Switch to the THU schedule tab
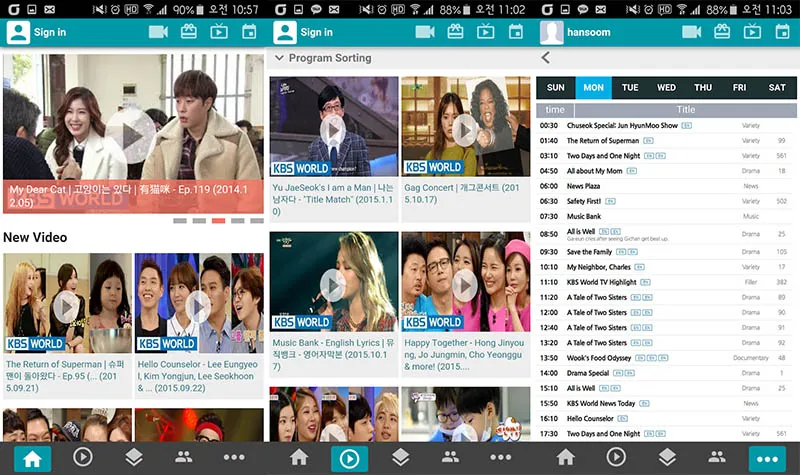Viewport: 800px width, 475px height. [703, 88]
